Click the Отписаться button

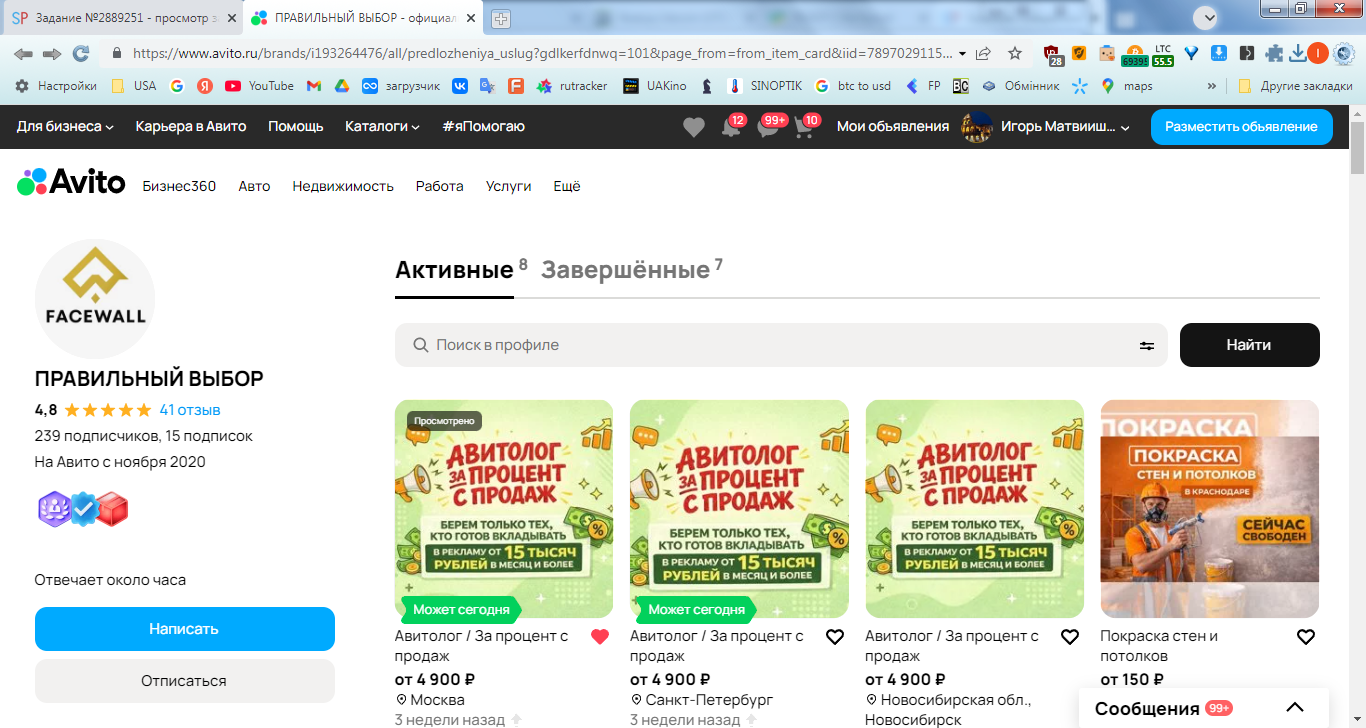point(185,681)
